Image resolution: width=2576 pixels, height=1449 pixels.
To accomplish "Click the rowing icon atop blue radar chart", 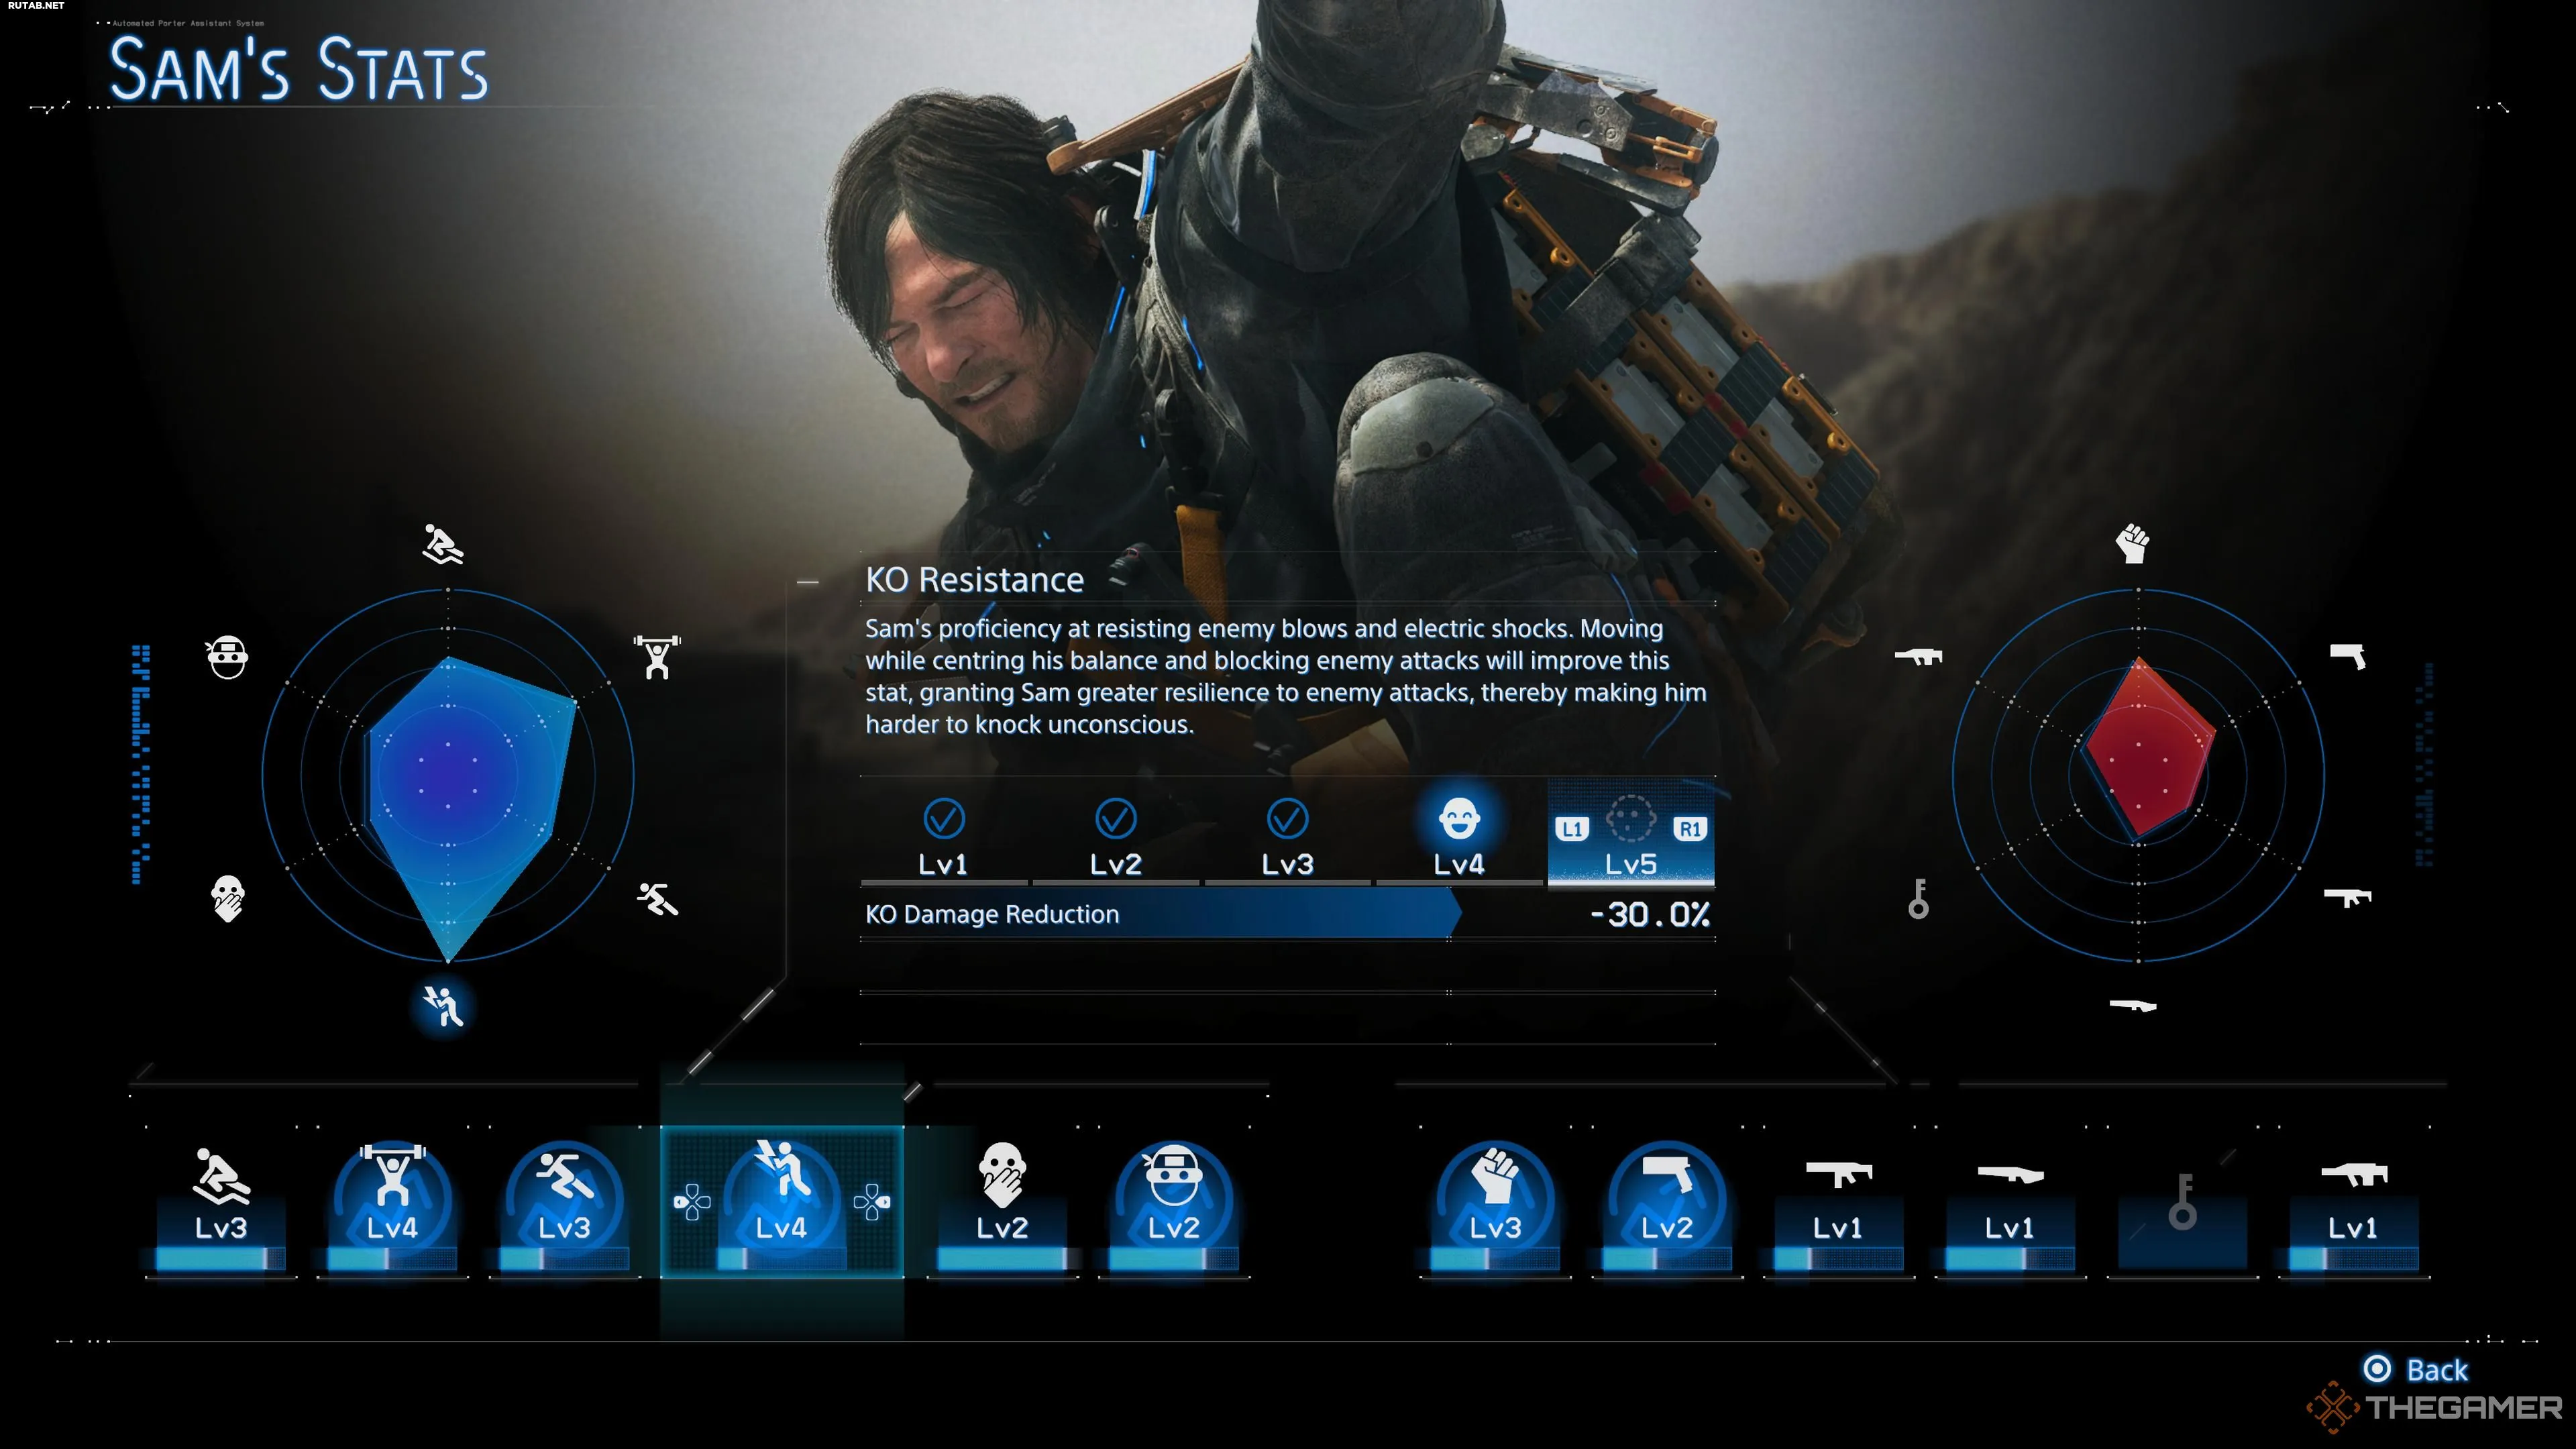I will point(442,544).
